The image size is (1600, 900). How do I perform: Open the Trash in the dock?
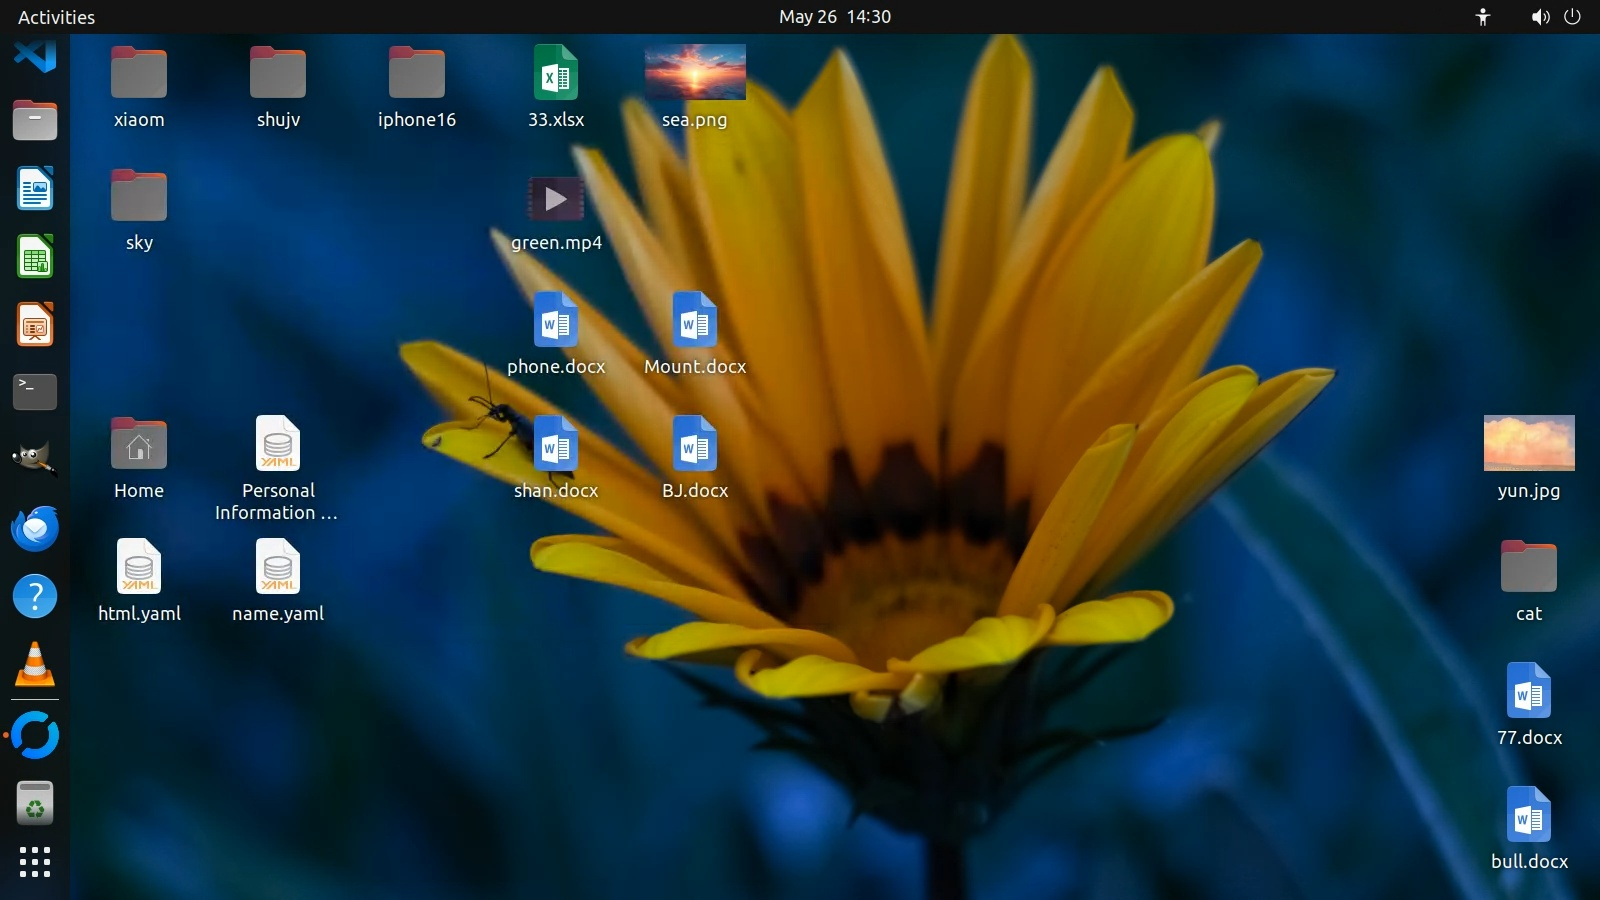point(35,803)
